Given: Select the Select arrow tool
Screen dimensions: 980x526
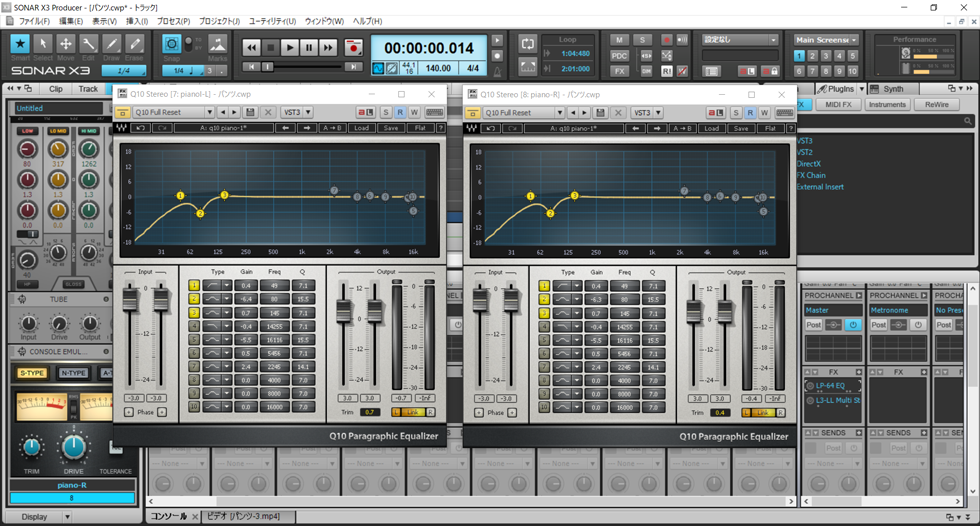Looking at the screenshot, I should click(42, 44).
